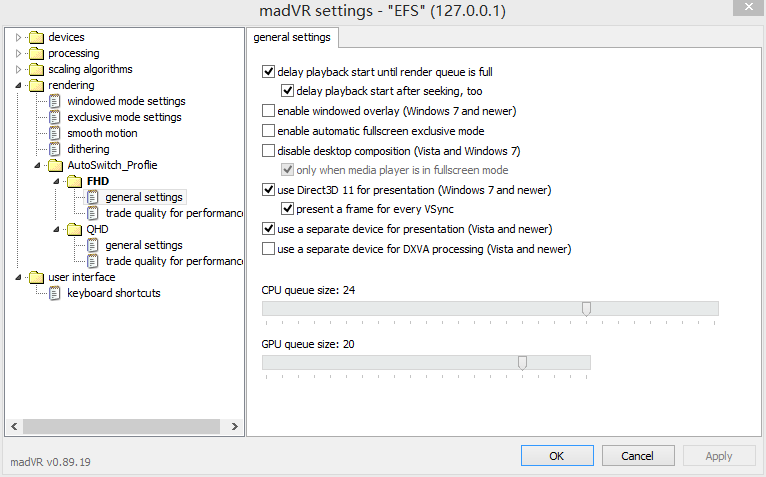Click the tree panel's right scroll arrow
The height and width of the screenshot is (477, 766).
point(235,426)
